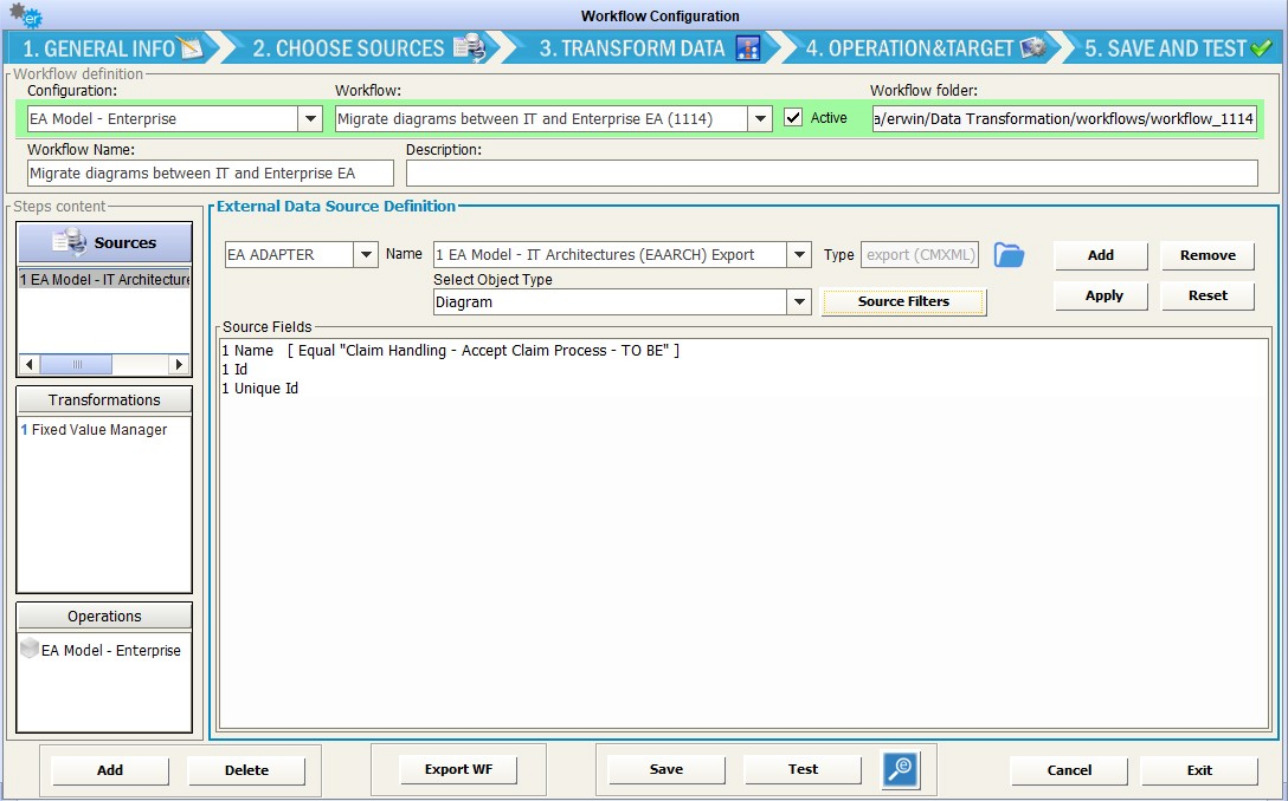Click the Description input field
The height and width of the screenshot is (801, 1288).
point(832,173)
